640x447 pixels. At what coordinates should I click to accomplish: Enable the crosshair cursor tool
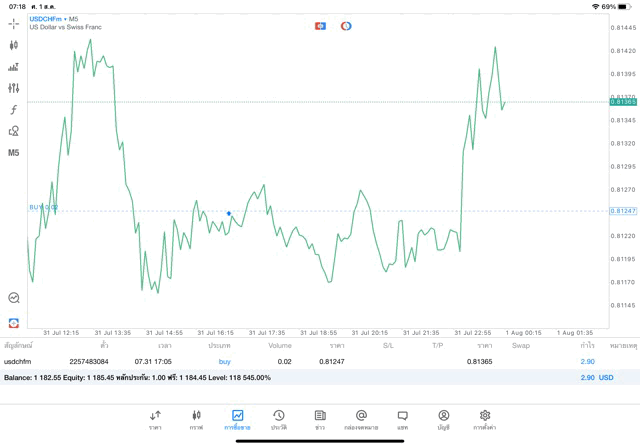(x=14, y=23)
